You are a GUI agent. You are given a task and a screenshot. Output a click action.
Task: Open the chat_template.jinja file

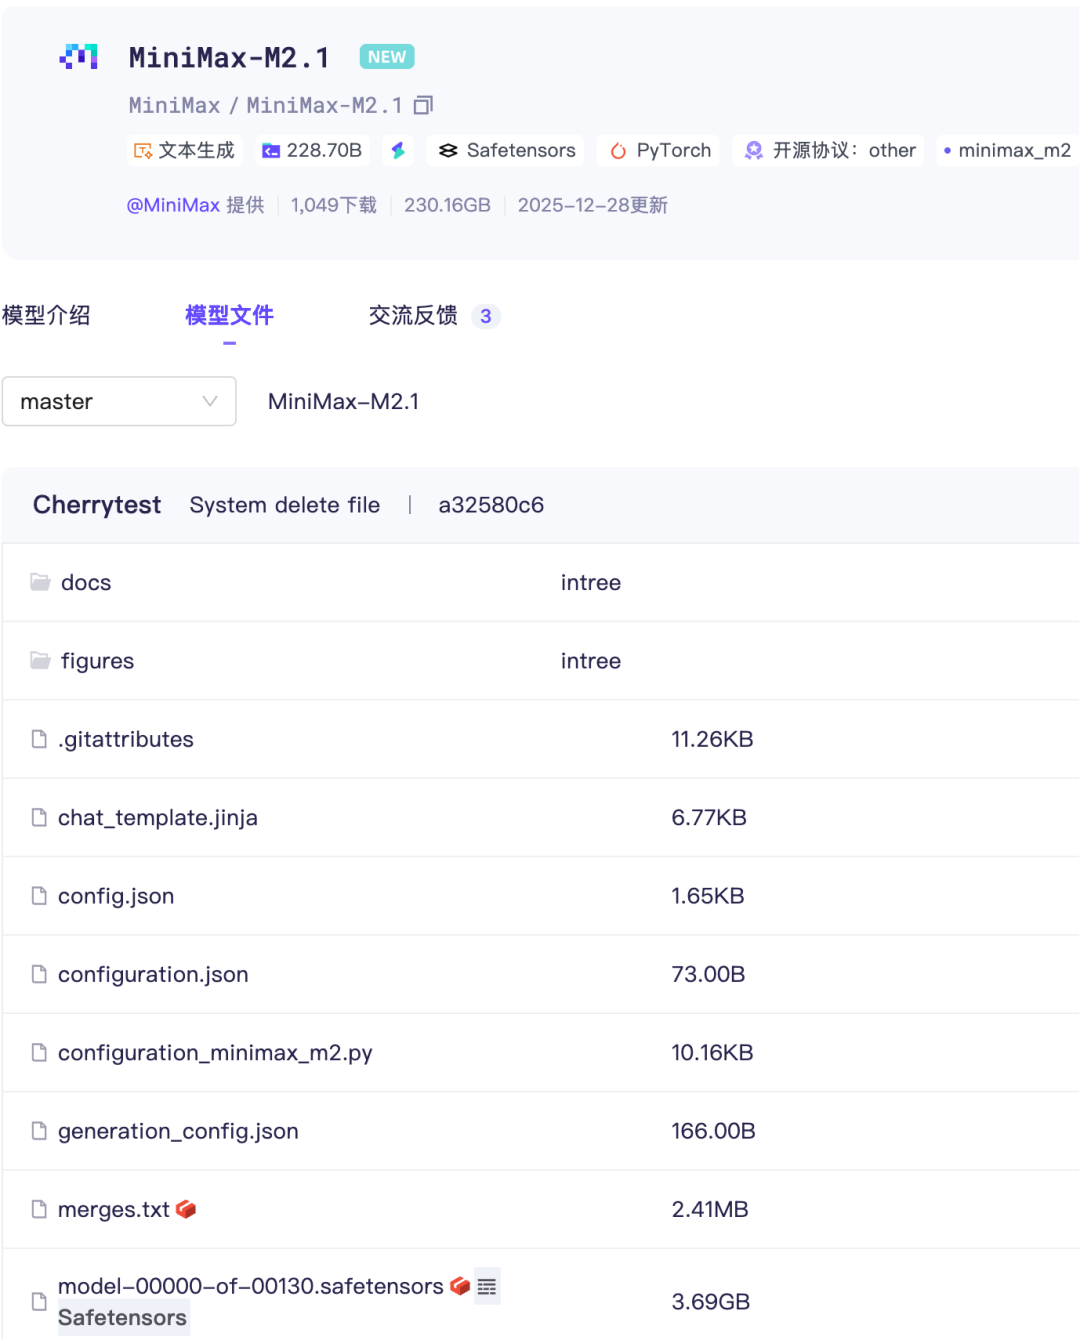(x=158, y=817)
